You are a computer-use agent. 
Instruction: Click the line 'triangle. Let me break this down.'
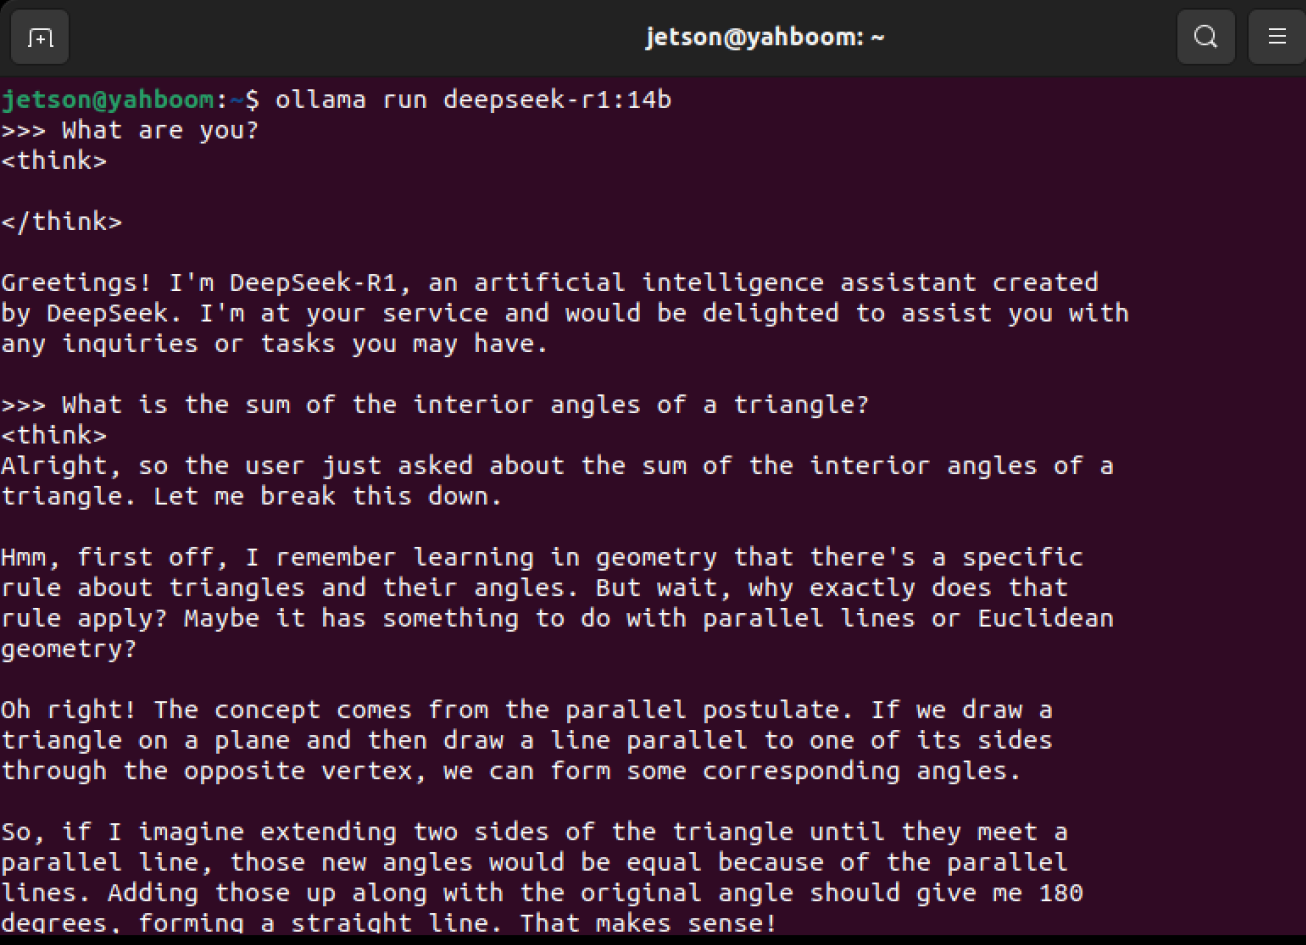click(251, 496)
